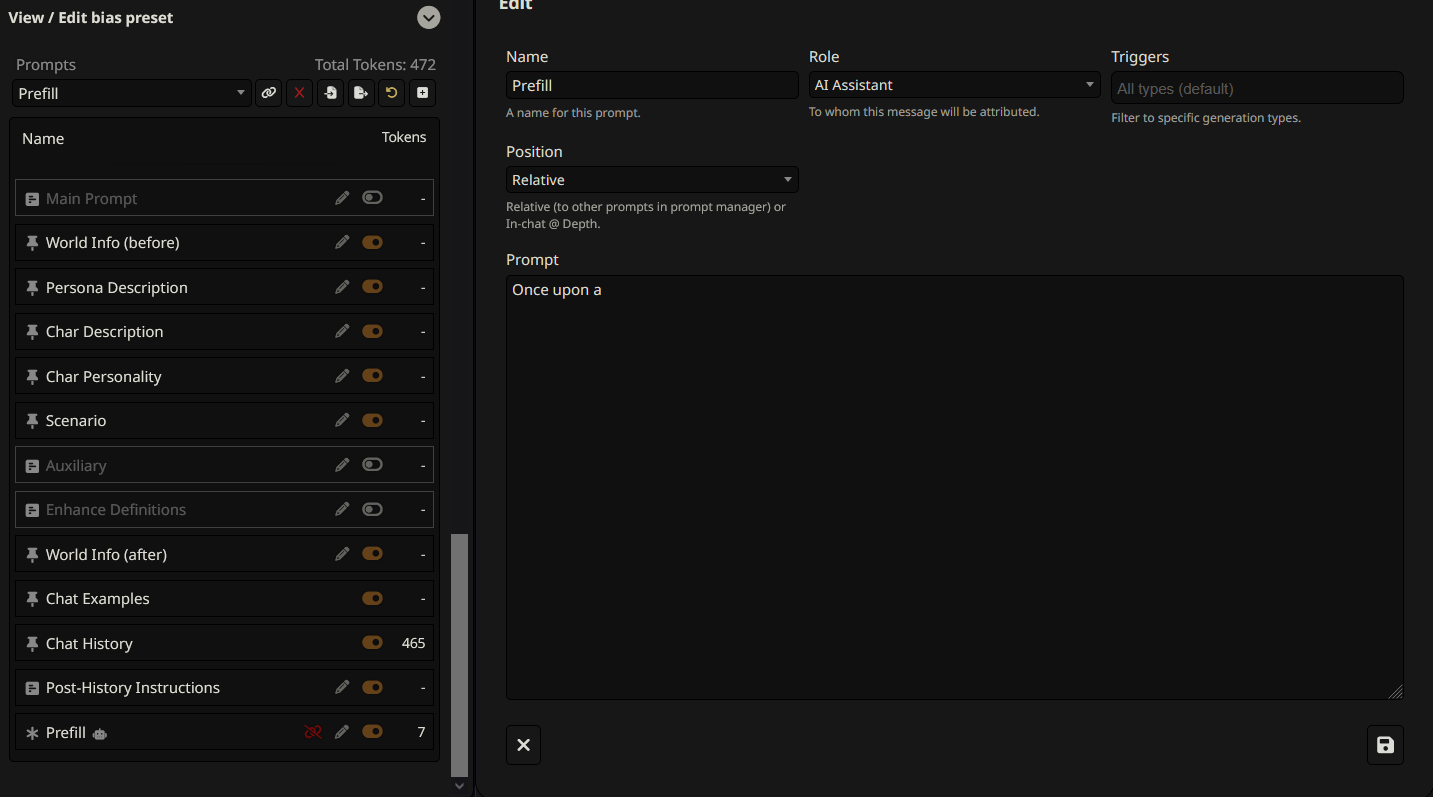Expand the Position dropdown set to Relative

point(652,180)
